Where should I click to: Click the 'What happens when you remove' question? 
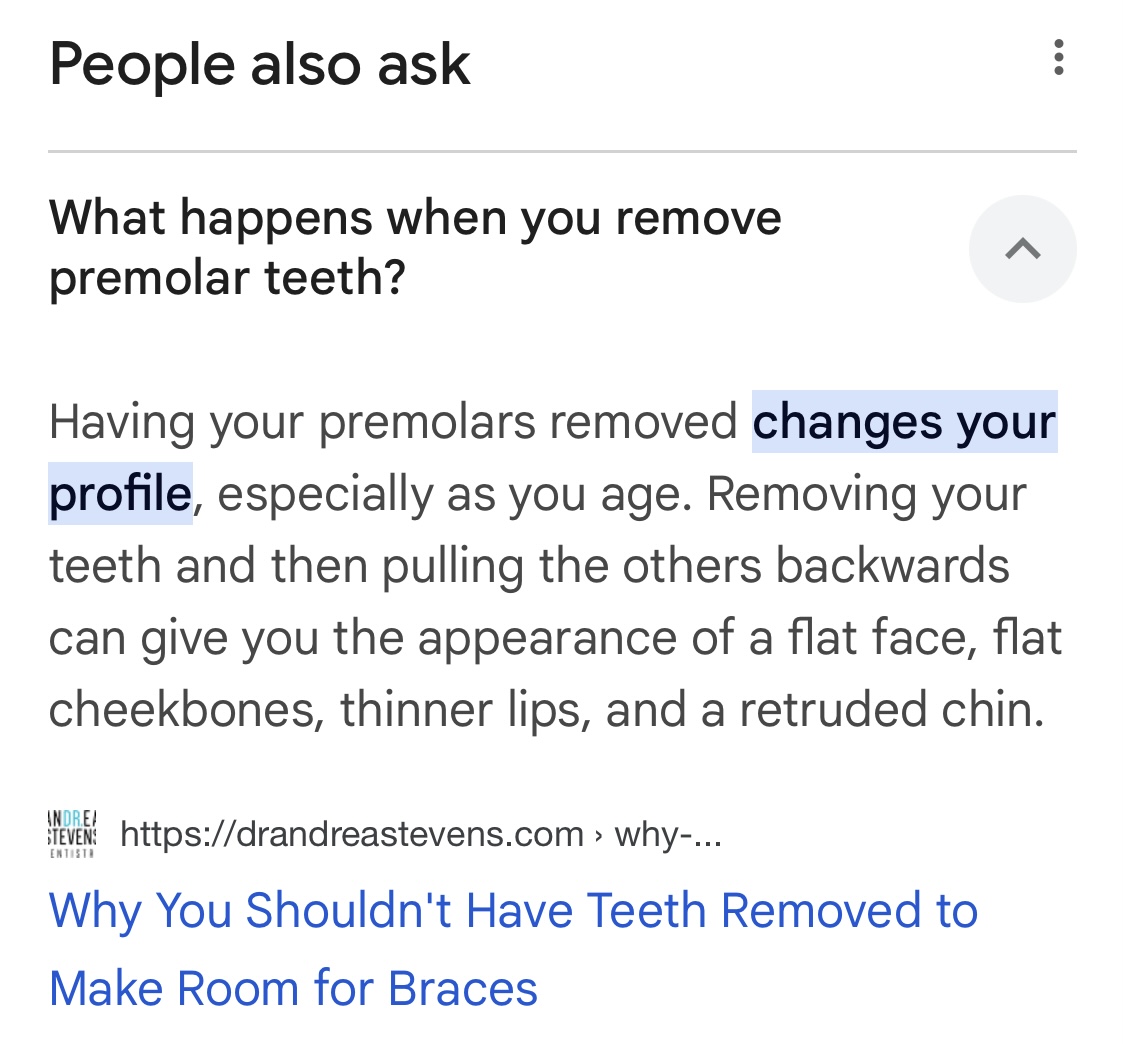point(415,218)
